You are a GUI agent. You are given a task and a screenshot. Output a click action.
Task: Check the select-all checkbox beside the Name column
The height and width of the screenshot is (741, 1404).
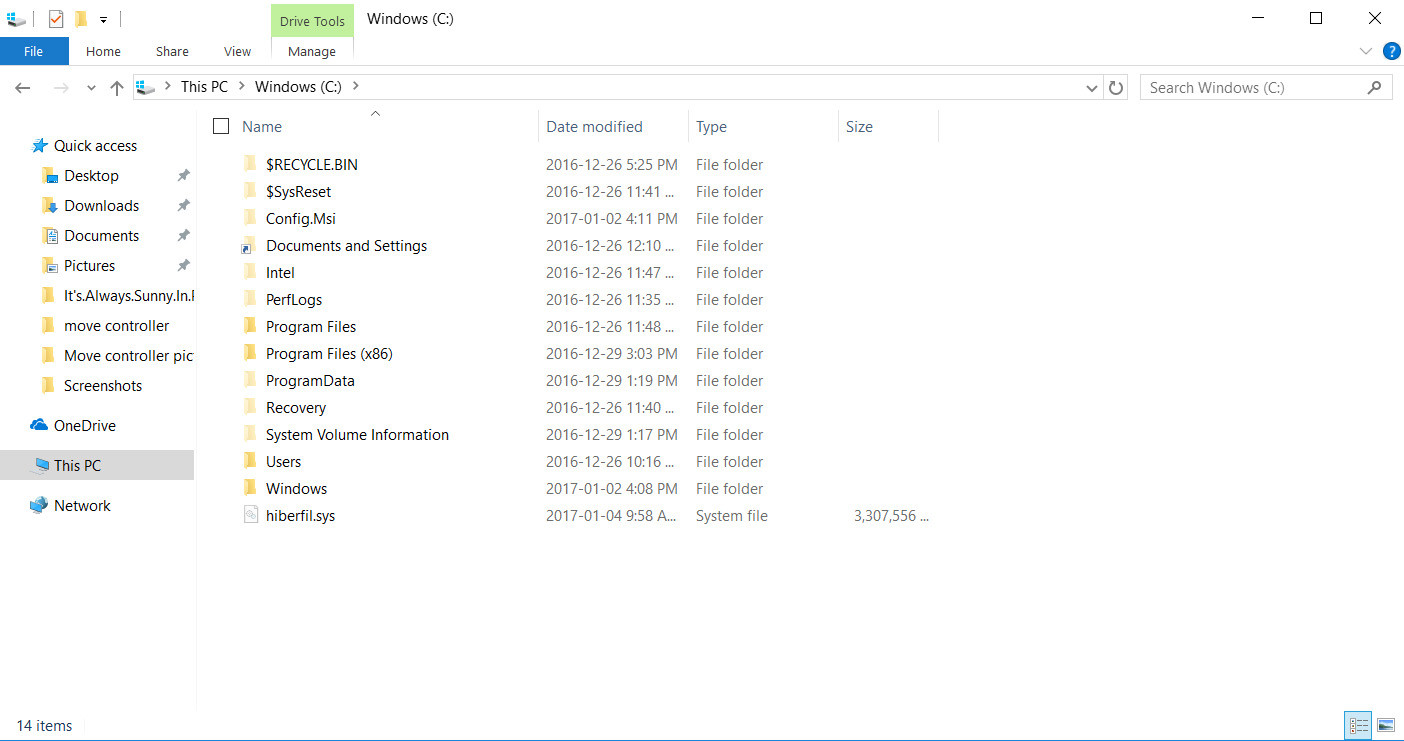(221, 126)
